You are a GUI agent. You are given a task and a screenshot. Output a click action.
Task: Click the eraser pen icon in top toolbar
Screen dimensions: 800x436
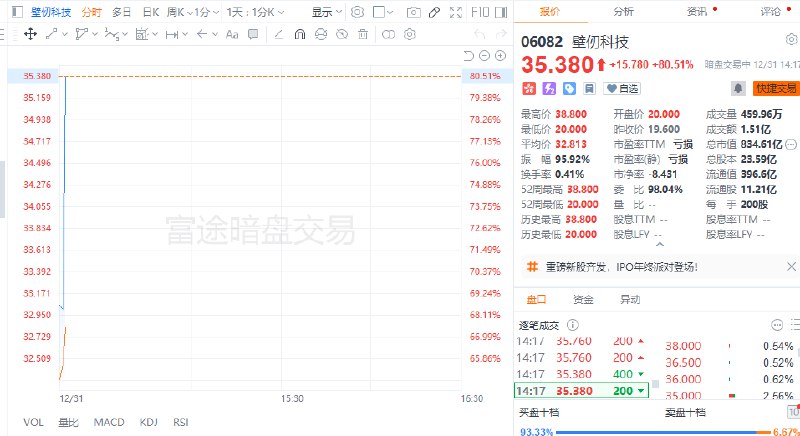[x=434, y=12]
